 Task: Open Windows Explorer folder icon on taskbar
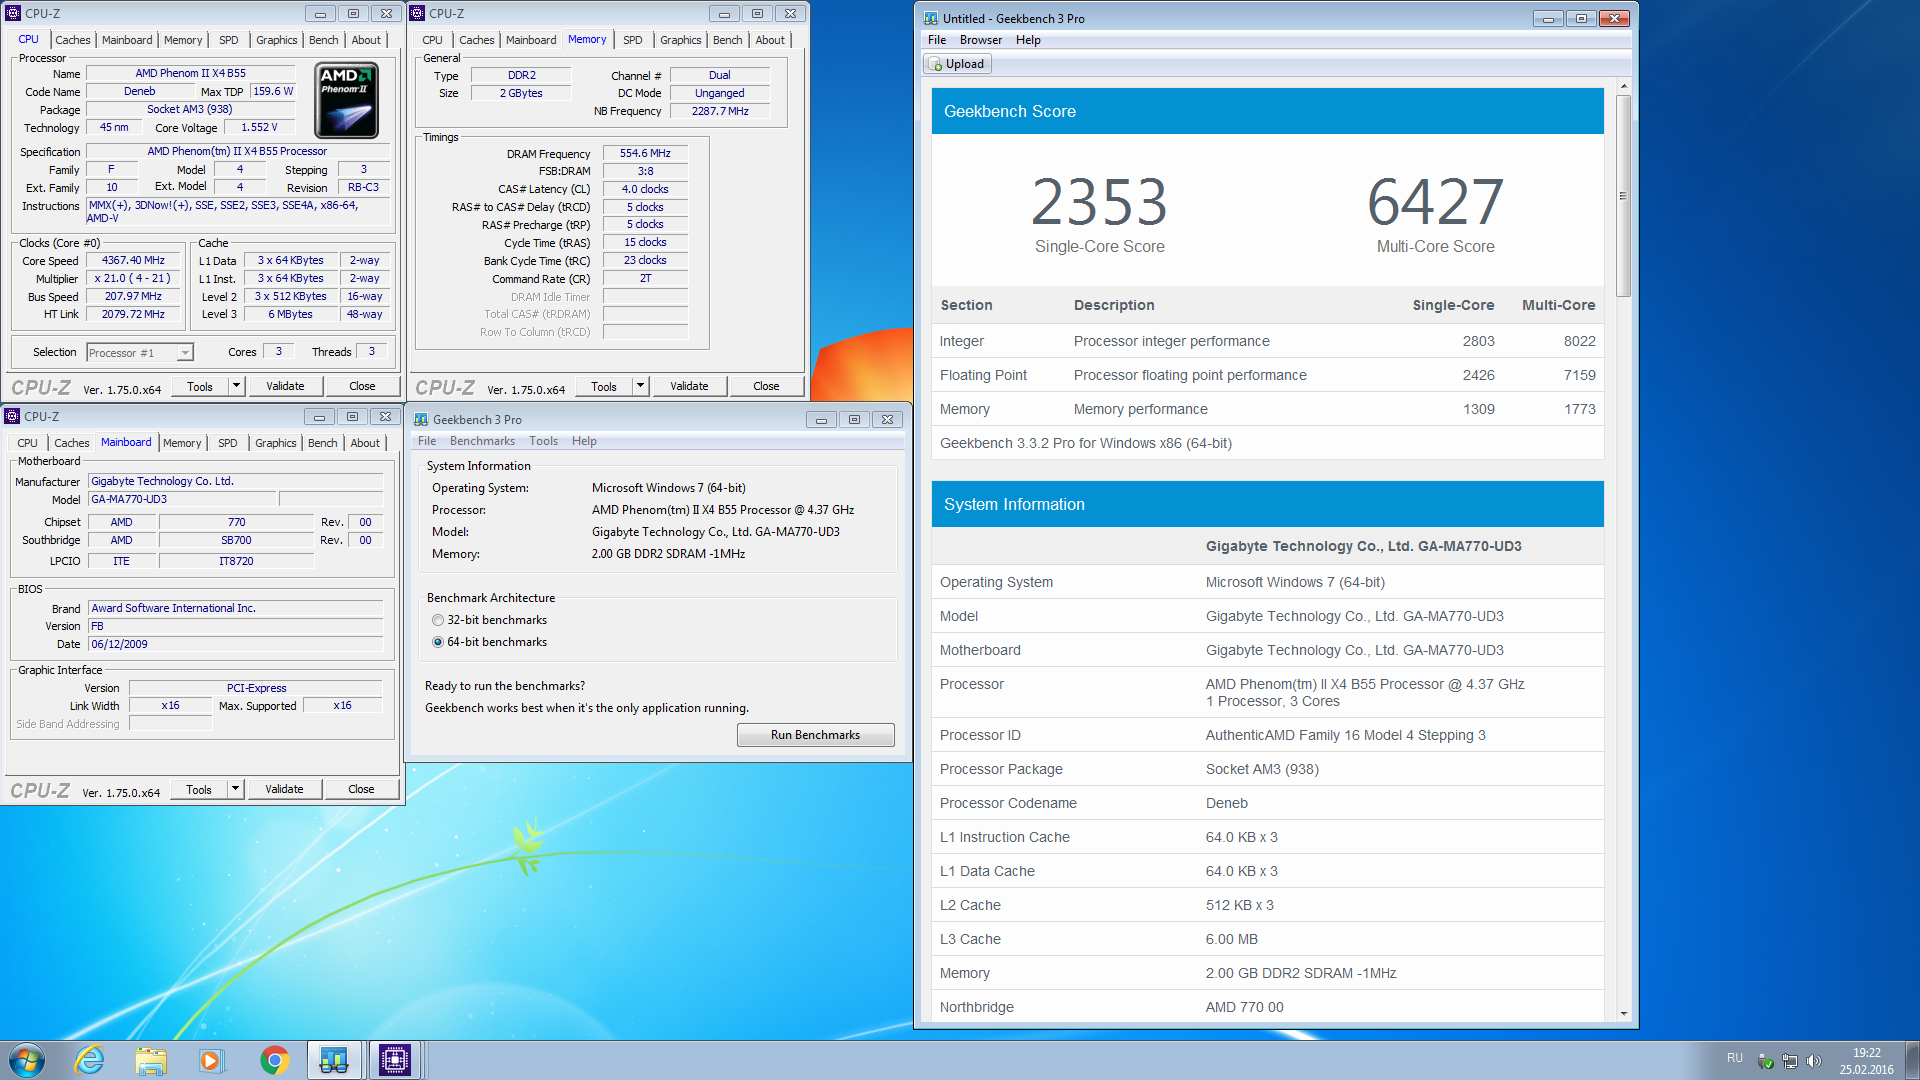pyautogui.click(x=151, y=1059)
